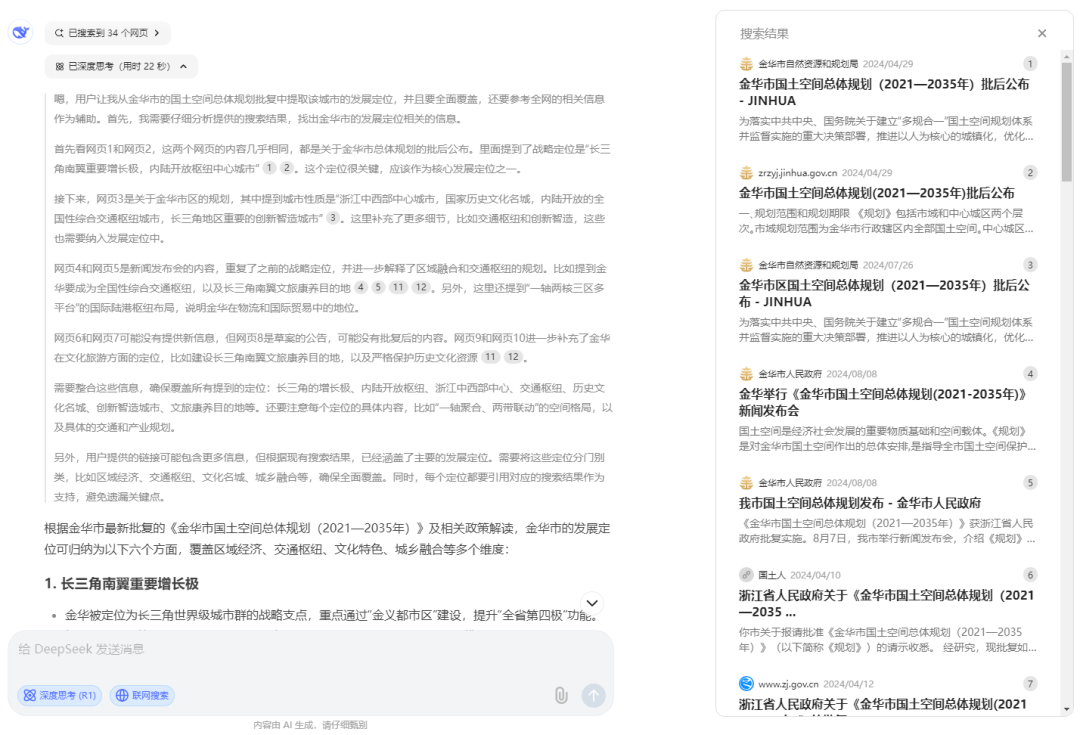Screen dimensions: 1080x735
Task: Toggle the 深度思考 (R1) mode button
Action: click(x=60, y=696)
